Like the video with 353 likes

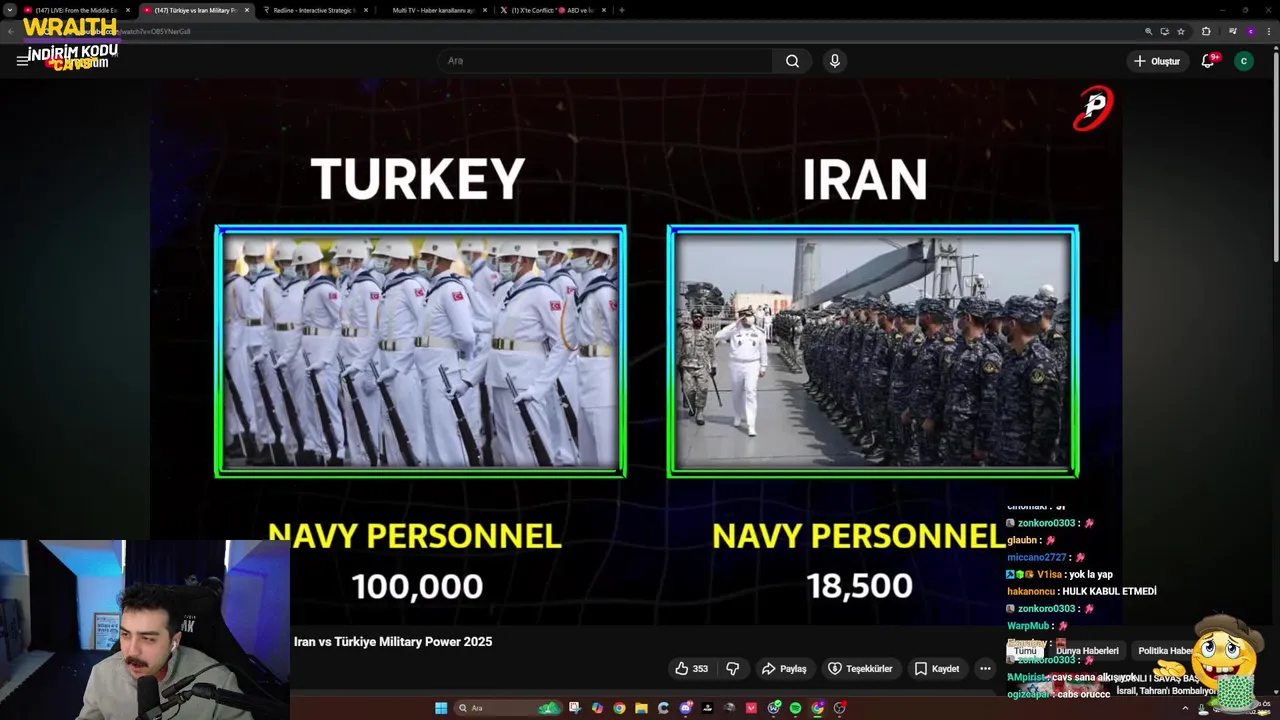[x=691, y=669]
